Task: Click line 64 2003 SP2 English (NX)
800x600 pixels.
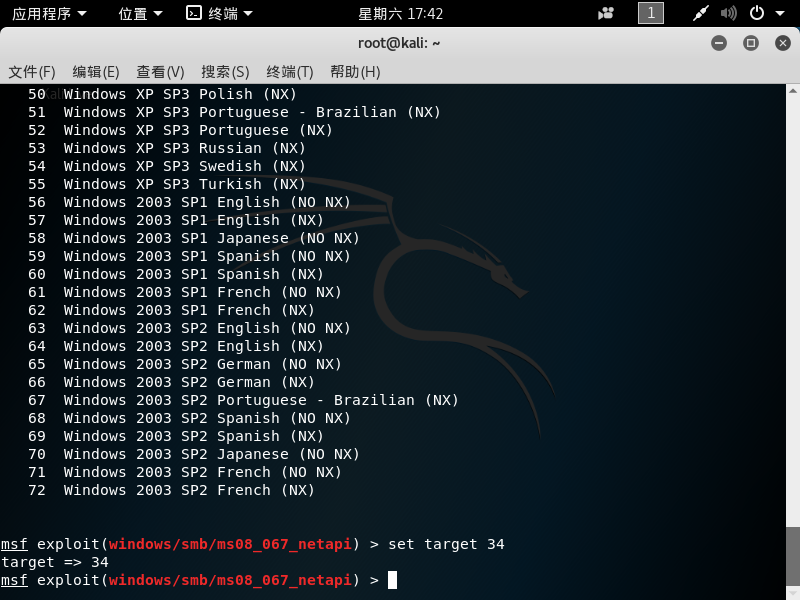Action: point(176,346)
